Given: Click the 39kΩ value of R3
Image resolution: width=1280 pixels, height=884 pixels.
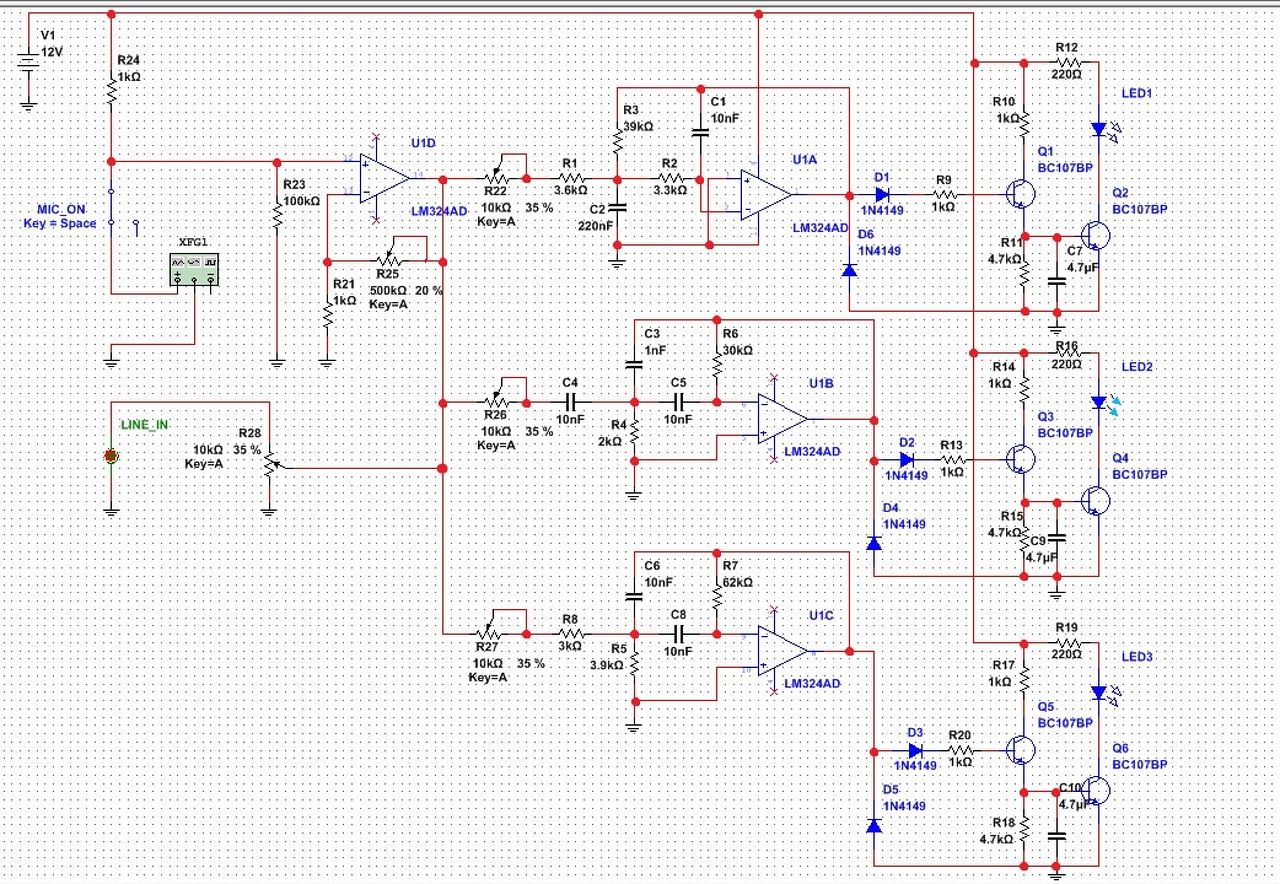Looking at the screenshot, I should [637, 127].
